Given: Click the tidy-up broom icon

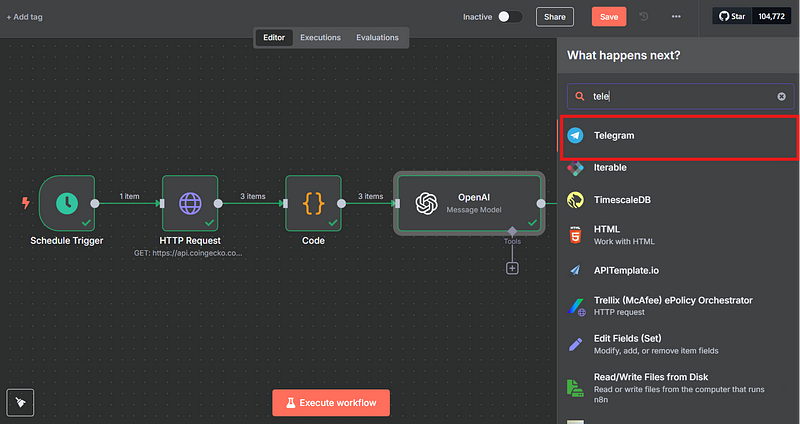Looking at the screenshot, I should [20, 403].
